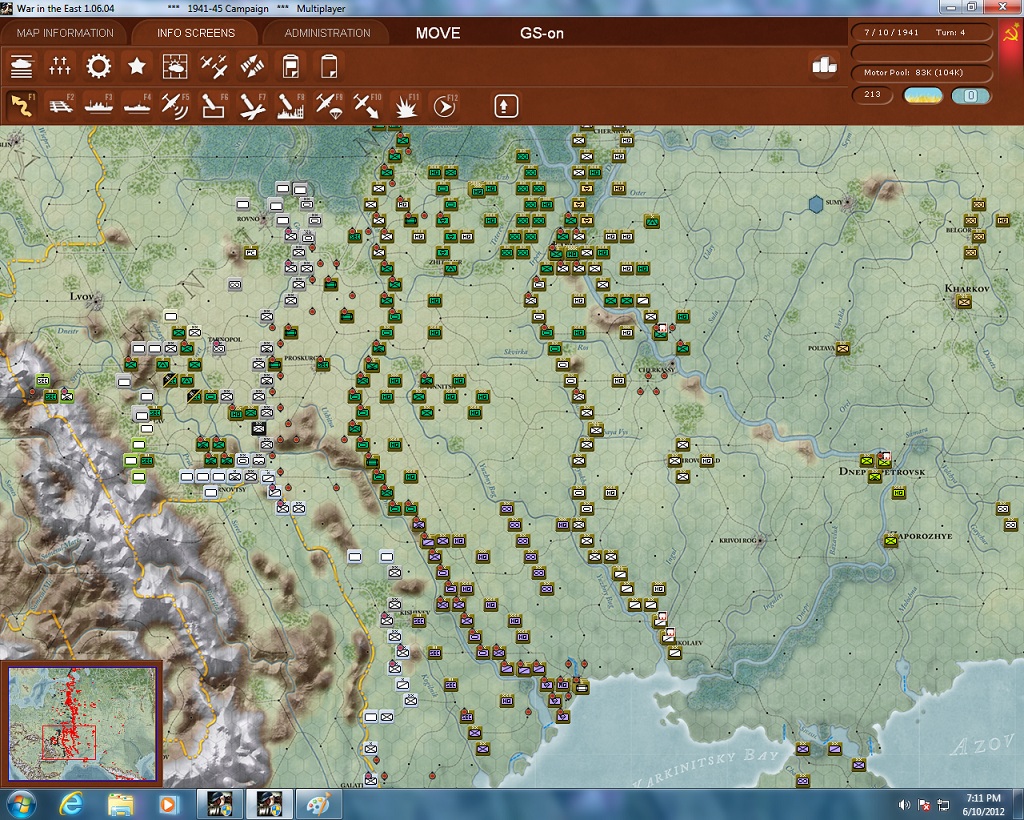Open the losses screen with cross markers

59,66
